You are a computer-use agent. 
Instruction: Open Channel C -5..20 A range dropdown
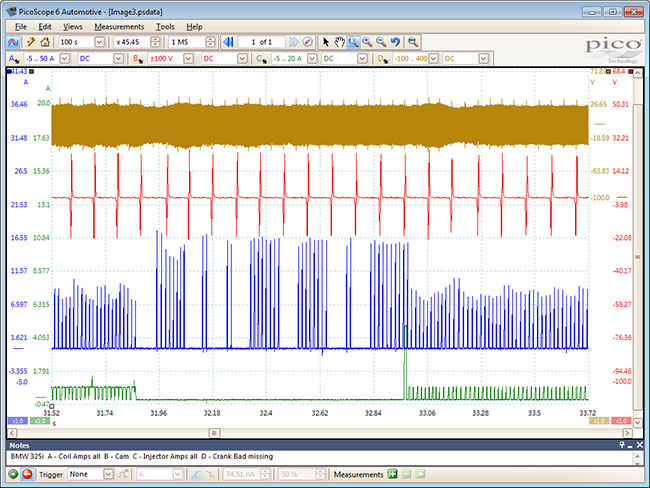pyautogui.click(x=294, y=59)
